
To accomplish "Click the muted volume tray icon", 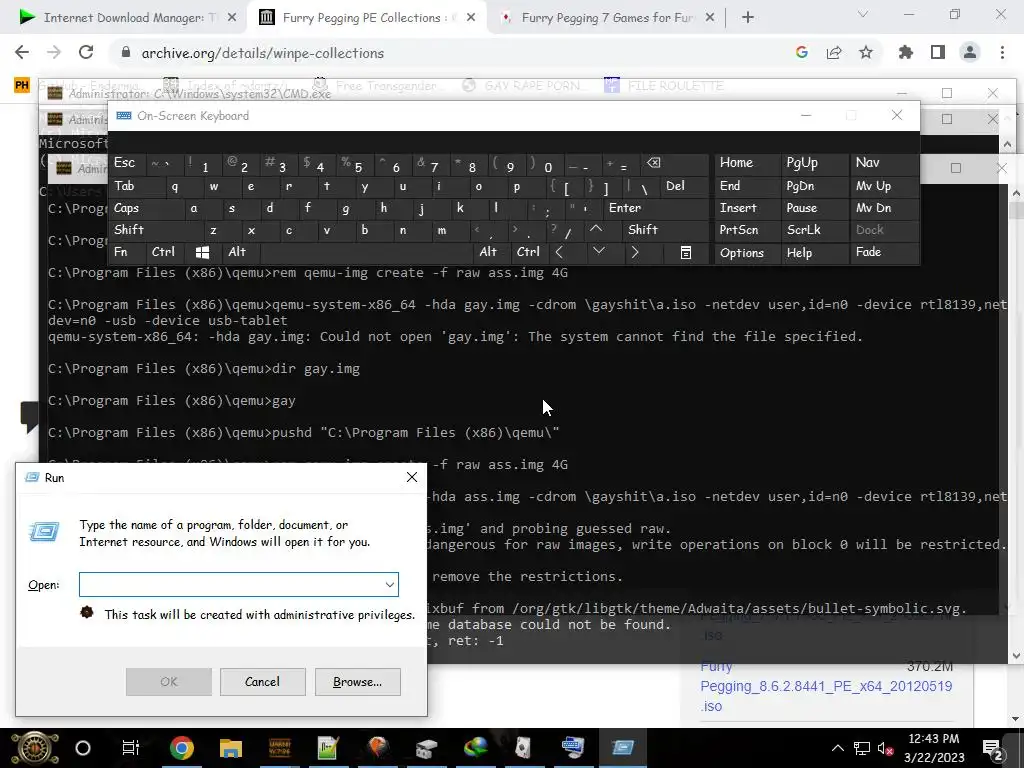I will tap(885, 748).
